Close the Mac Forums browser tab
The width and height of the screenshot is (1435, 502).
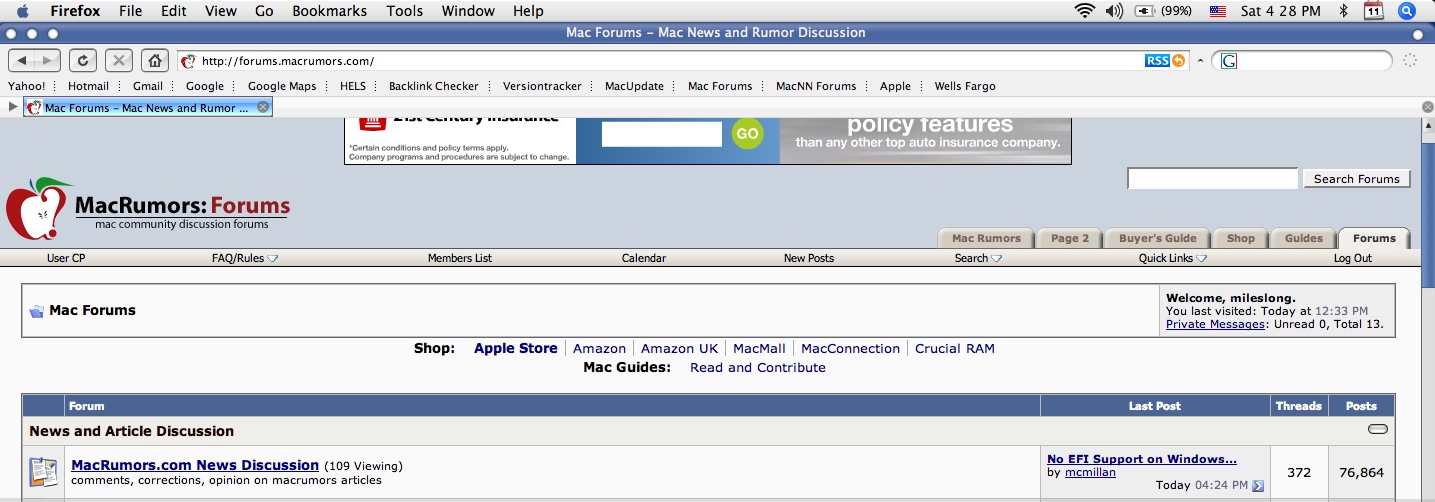pos(263,107)
